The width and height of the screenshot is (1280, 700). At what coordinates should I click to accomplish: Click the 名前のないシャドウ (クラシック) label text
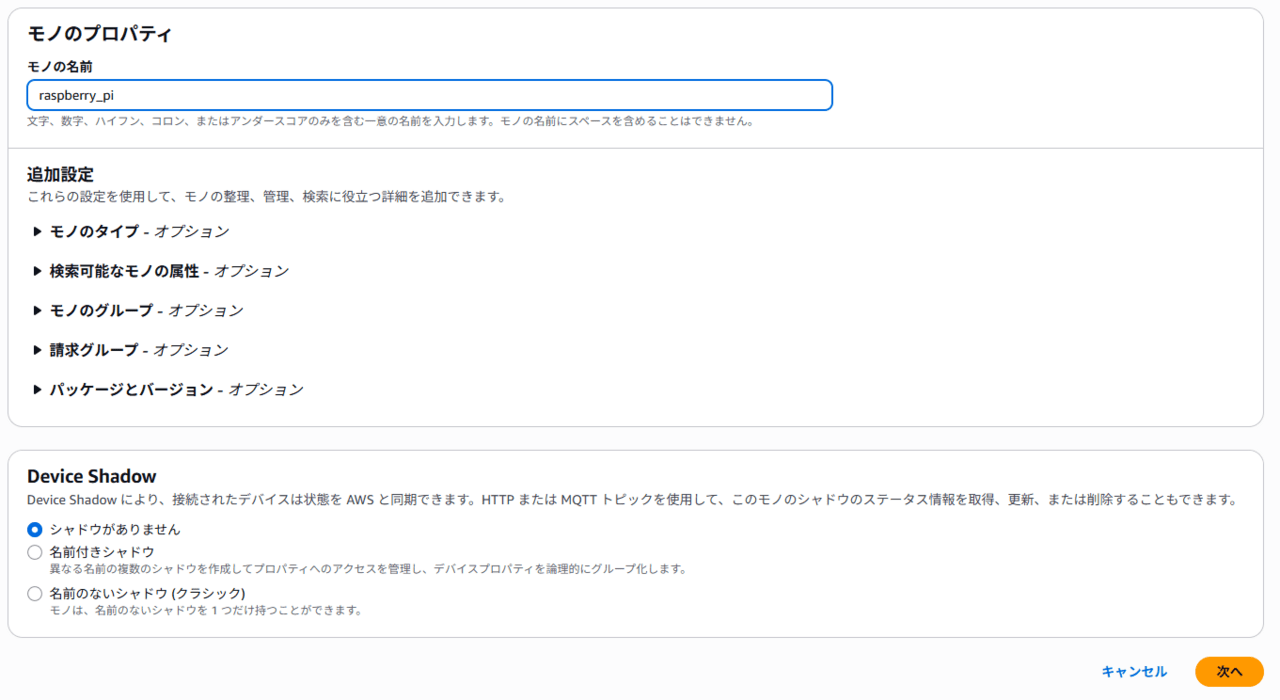point(147,594)
